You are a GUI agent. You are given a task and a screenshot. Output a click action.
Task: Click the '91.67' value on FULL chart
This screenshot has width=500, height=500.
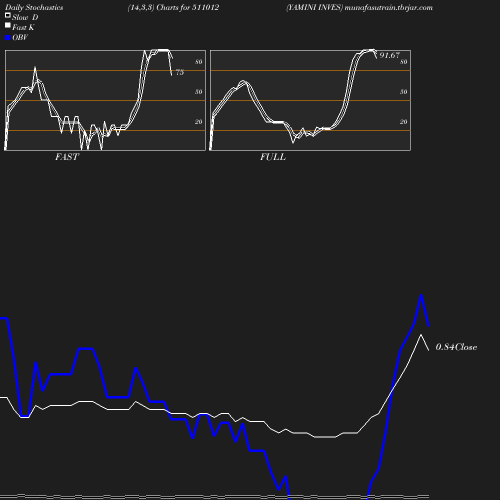(x=389, y=55)
